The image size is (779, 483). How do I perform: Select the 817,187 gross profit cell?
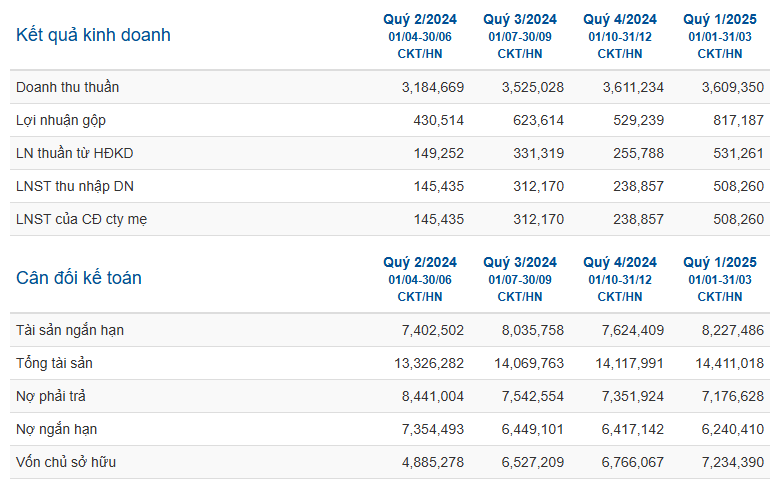tap(738, 120)
